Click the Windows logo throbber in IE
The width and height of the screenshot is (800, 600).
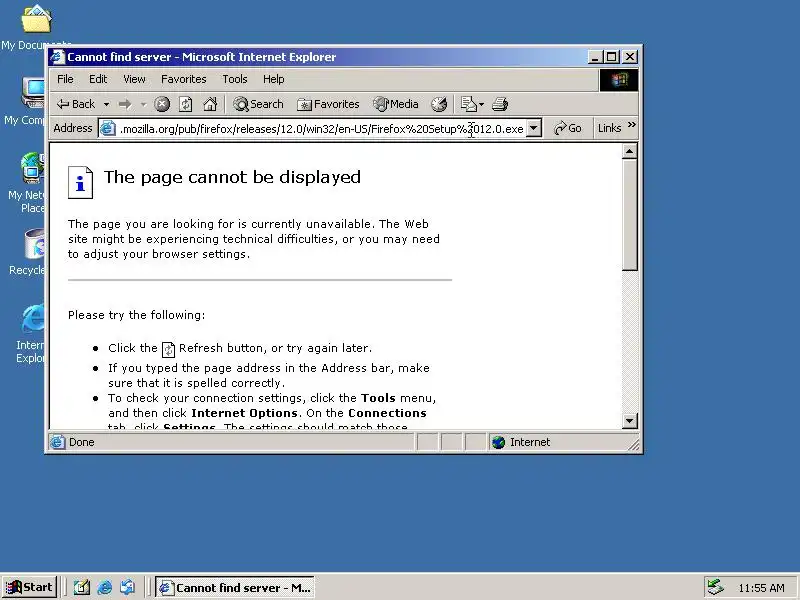click(x=618, y=80)
